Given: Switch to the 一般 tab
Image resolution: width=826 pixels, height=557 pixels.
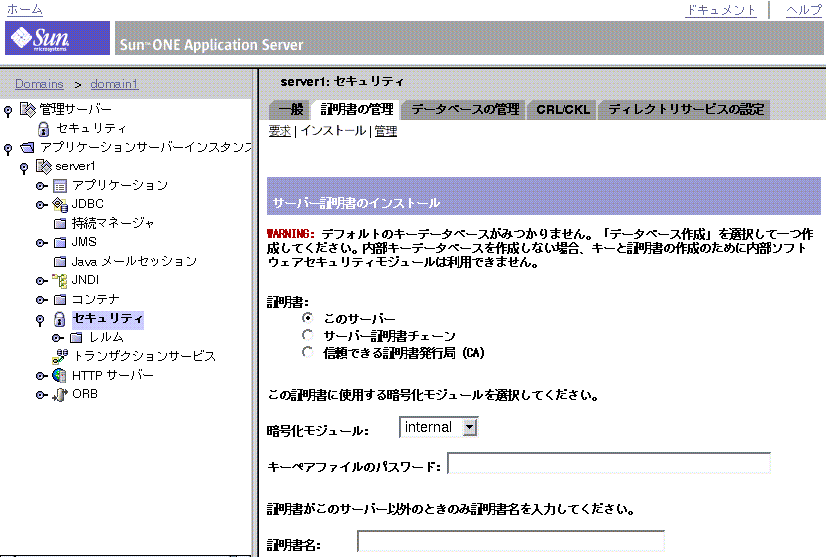Looking at the screenshot, I should pos(291,110).
